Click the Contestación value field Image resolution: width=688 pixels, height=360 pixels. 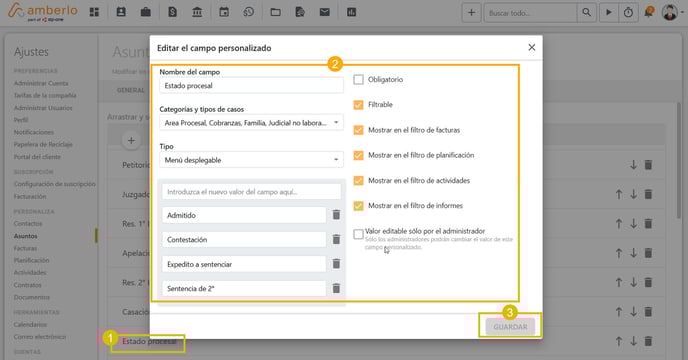coord(244,240)
